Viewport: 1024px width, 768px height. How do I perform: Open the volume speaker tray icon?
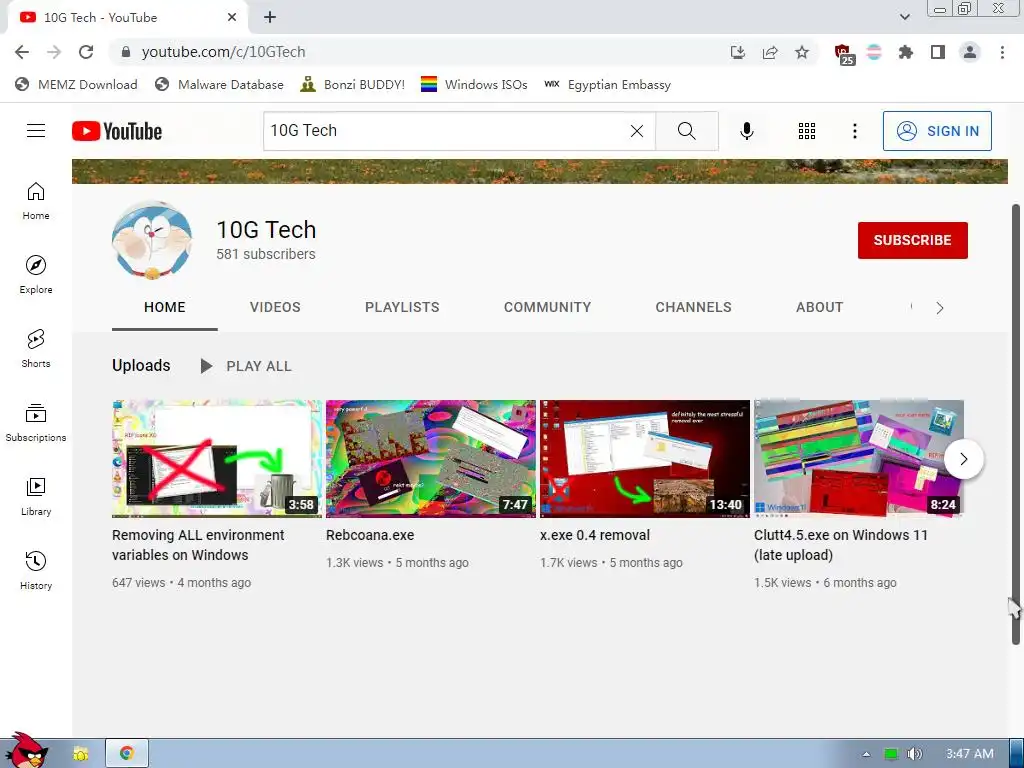914,754
